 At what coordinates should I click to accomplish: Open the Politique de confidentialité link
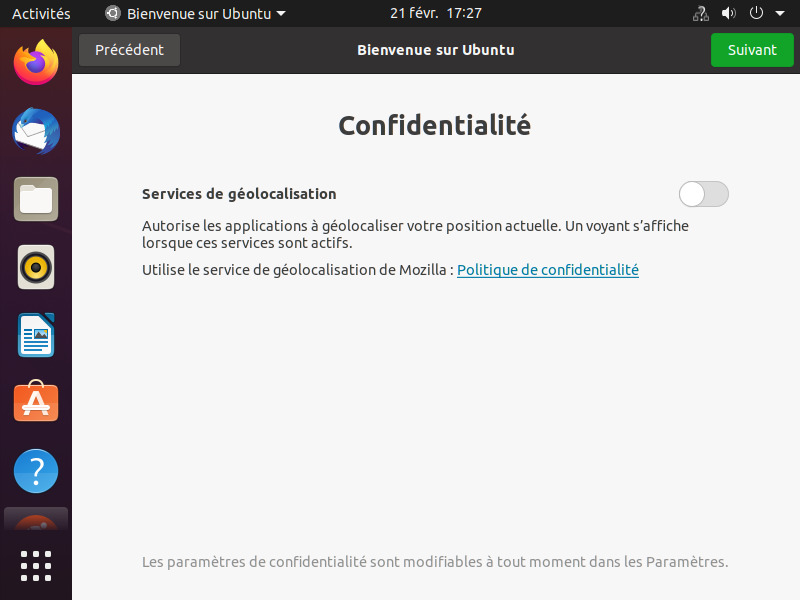pos(547,270)
